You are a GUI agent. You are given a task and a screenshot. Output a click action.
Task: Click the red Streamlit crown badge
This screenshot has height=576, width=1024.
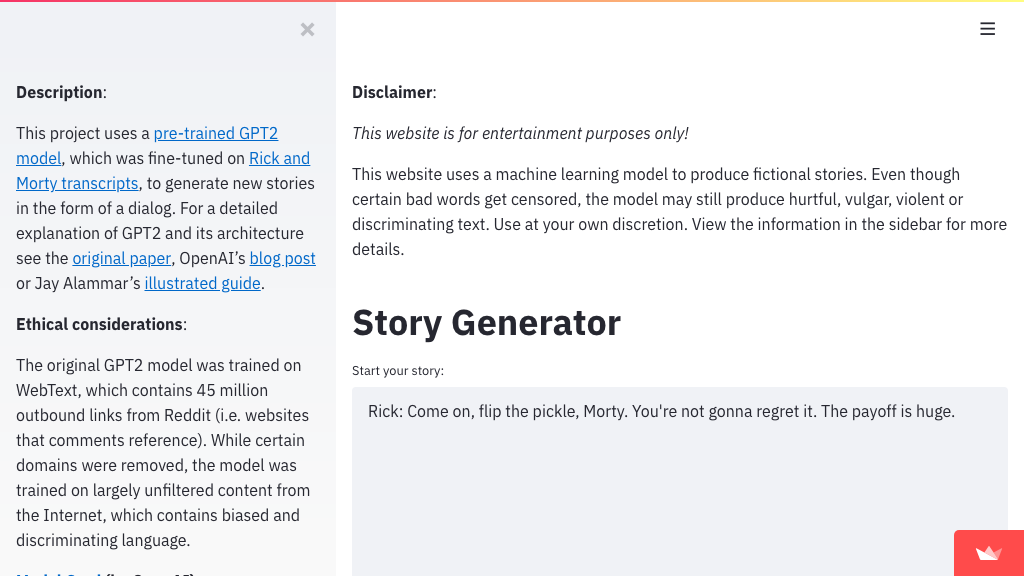(x=989, y=553)
